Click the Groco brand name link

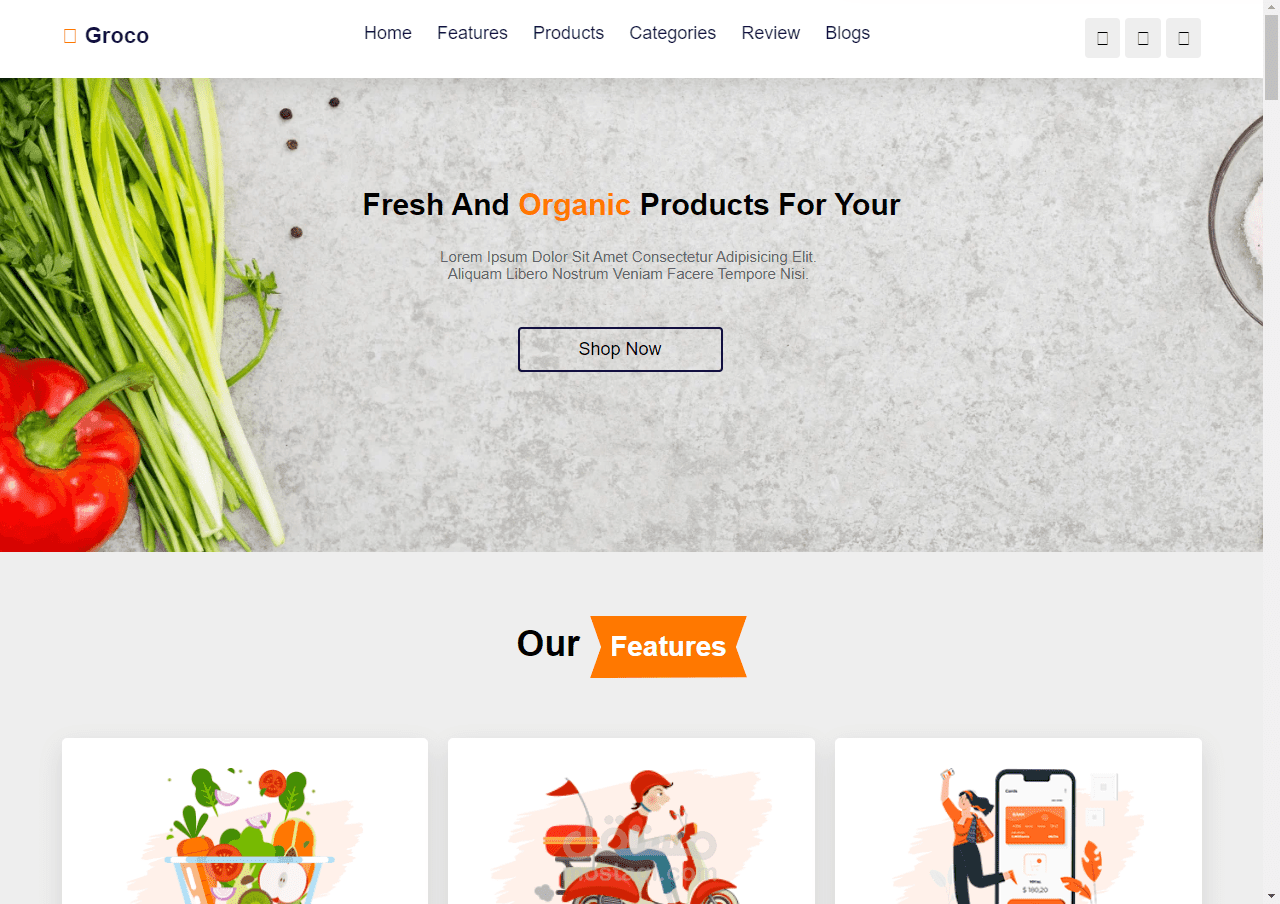[x=117, y=36]
